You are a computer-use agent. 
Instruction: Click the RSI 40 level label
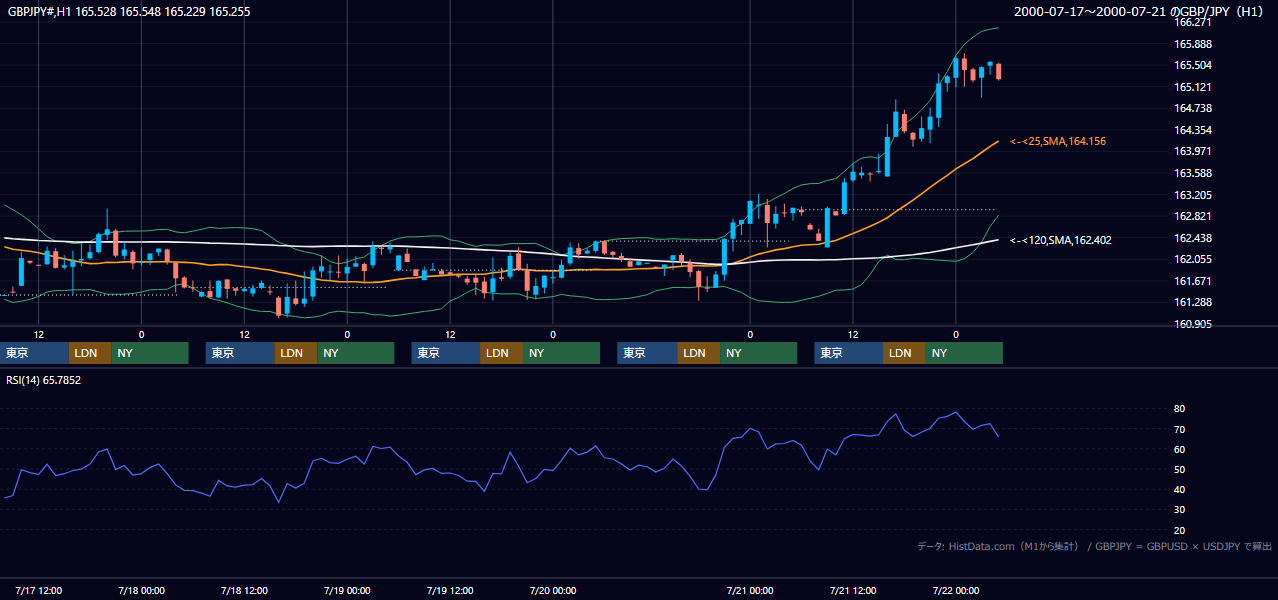click(1180, 489)
